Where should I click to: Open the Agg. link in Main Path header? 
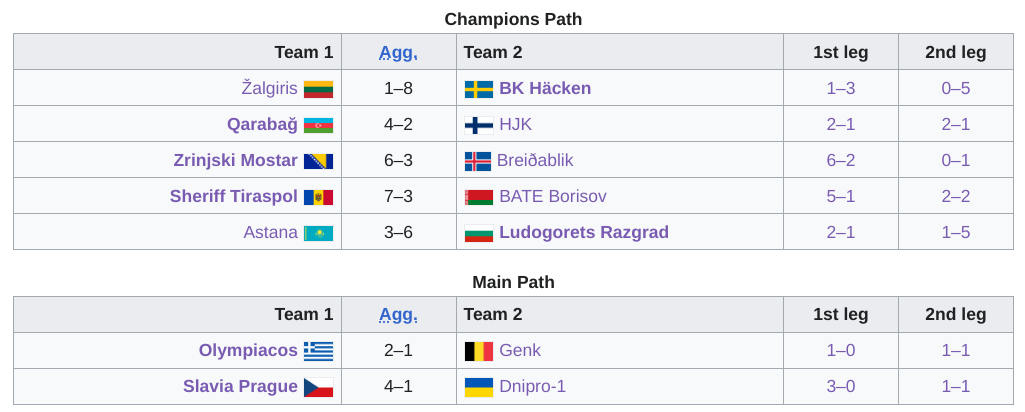point(398,315)
